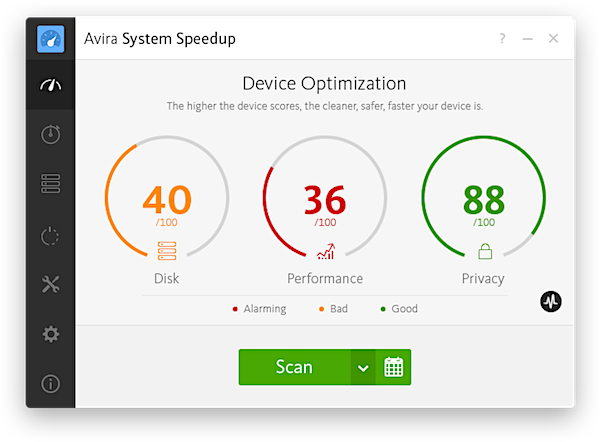Click the help question mark

pos(502,39)
